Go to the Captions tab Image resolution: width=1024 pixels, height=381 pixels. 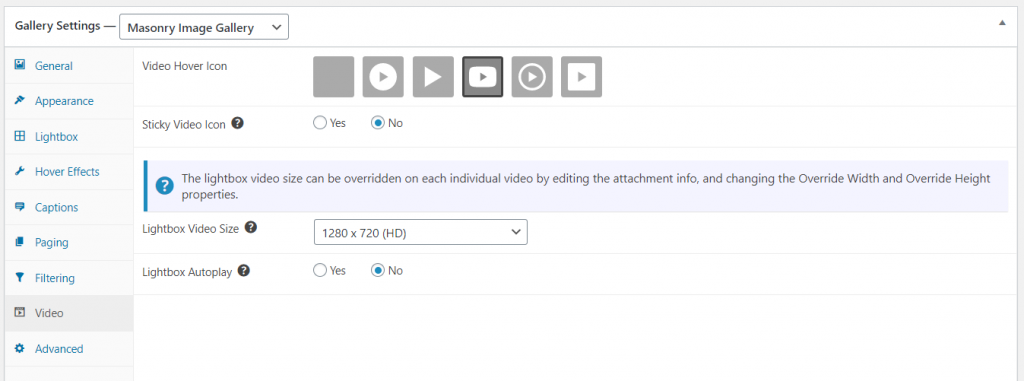click(69, 207)
